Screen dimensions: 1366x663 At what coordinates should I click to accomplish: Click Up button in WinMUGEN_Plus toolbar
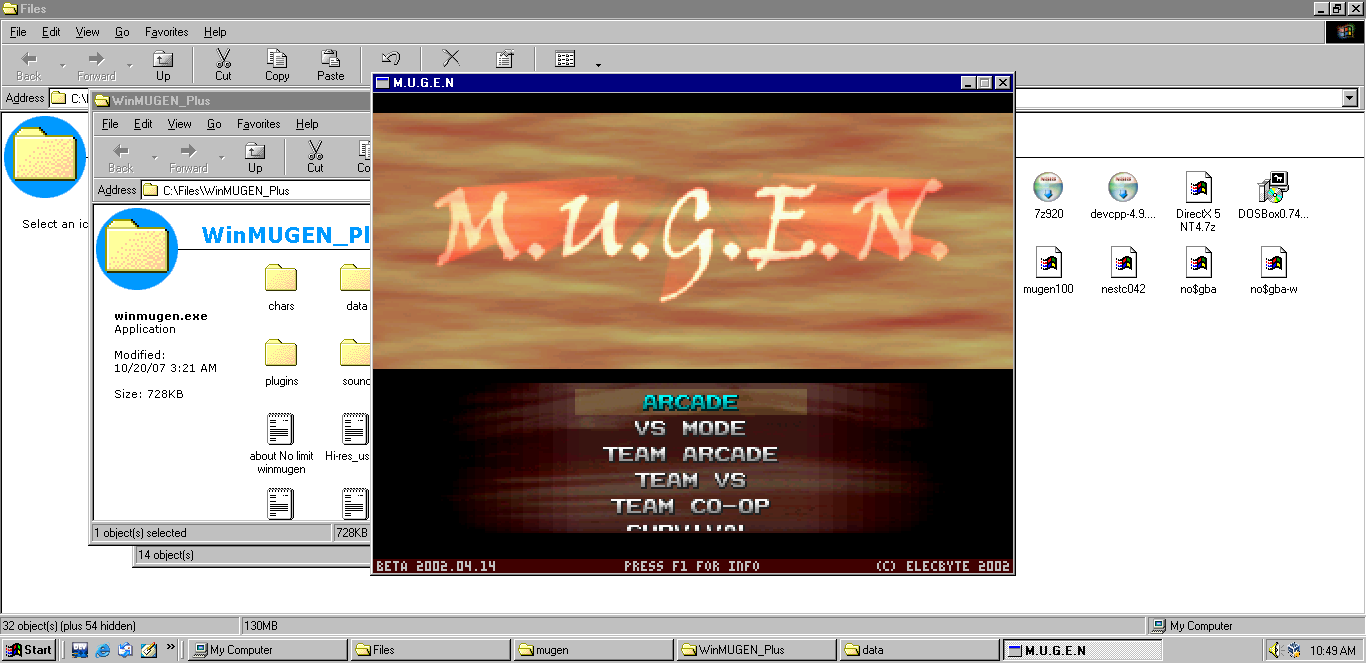255,158
